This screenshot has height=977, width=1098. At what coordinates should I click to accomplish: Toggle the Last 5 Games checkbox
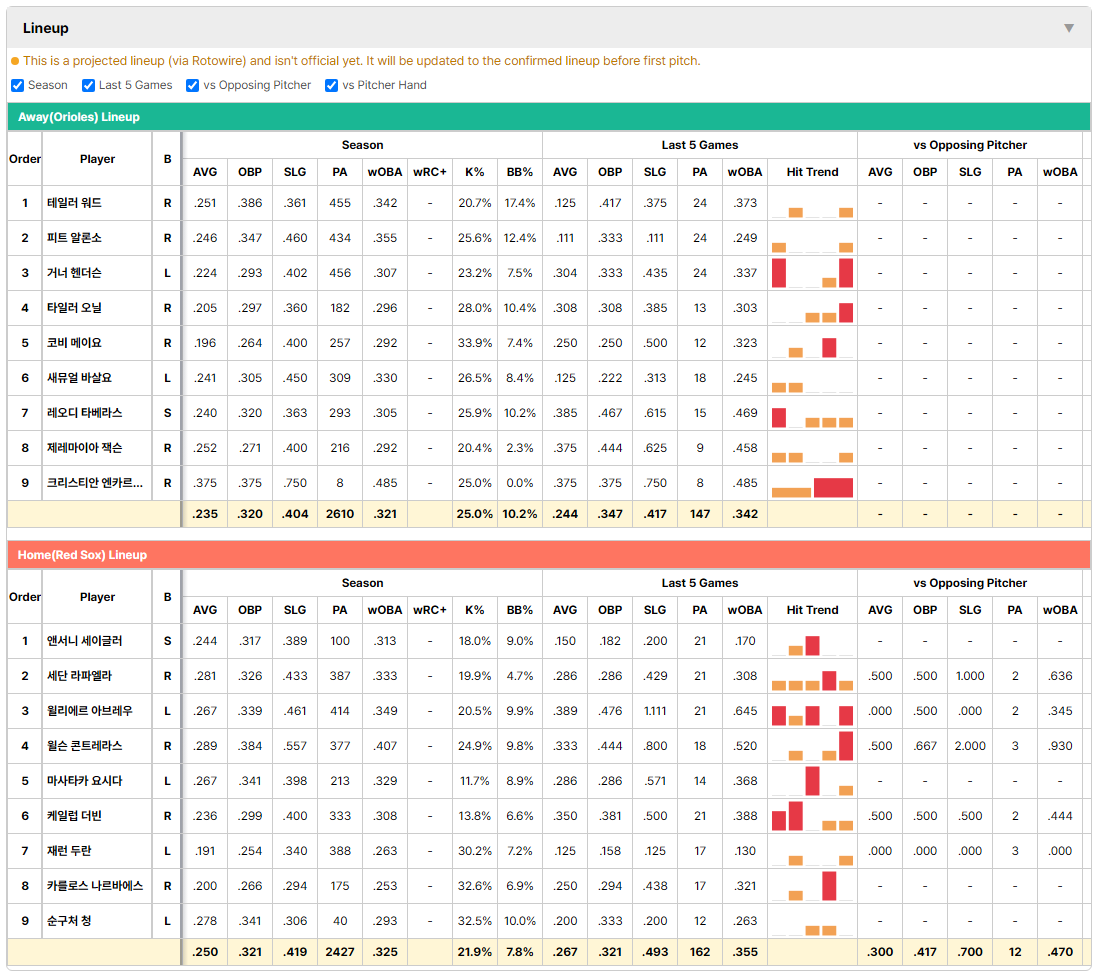click(88, 85)
